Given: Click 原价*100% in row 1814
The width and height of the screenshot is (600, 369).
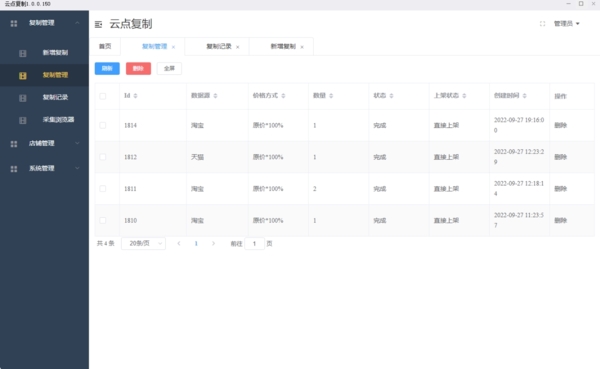Looking at the screenshot, I should 268,126.
